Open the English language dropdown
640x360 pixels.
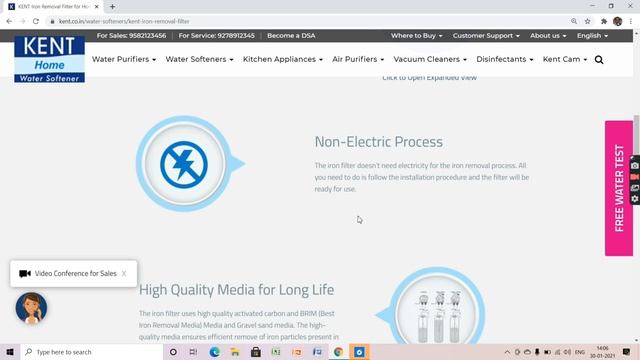pos(592,36)
